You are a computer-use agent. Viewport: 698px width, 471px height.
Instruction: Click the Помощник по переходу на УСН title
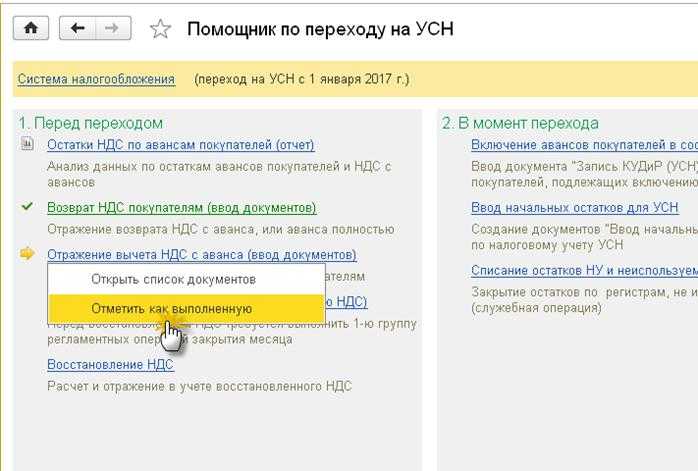(x=321, y=29)
